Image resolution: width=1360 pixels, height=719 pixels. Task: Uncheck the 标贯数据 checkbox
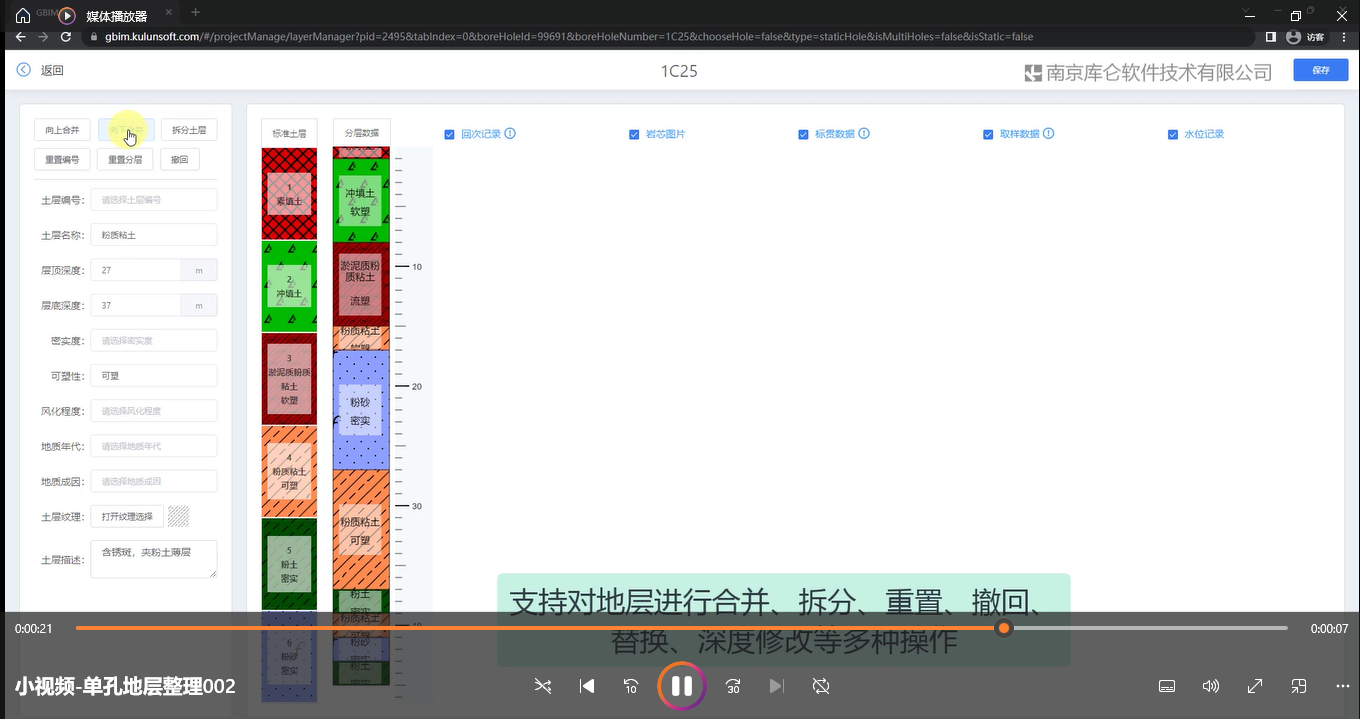[x=803, y=134]
